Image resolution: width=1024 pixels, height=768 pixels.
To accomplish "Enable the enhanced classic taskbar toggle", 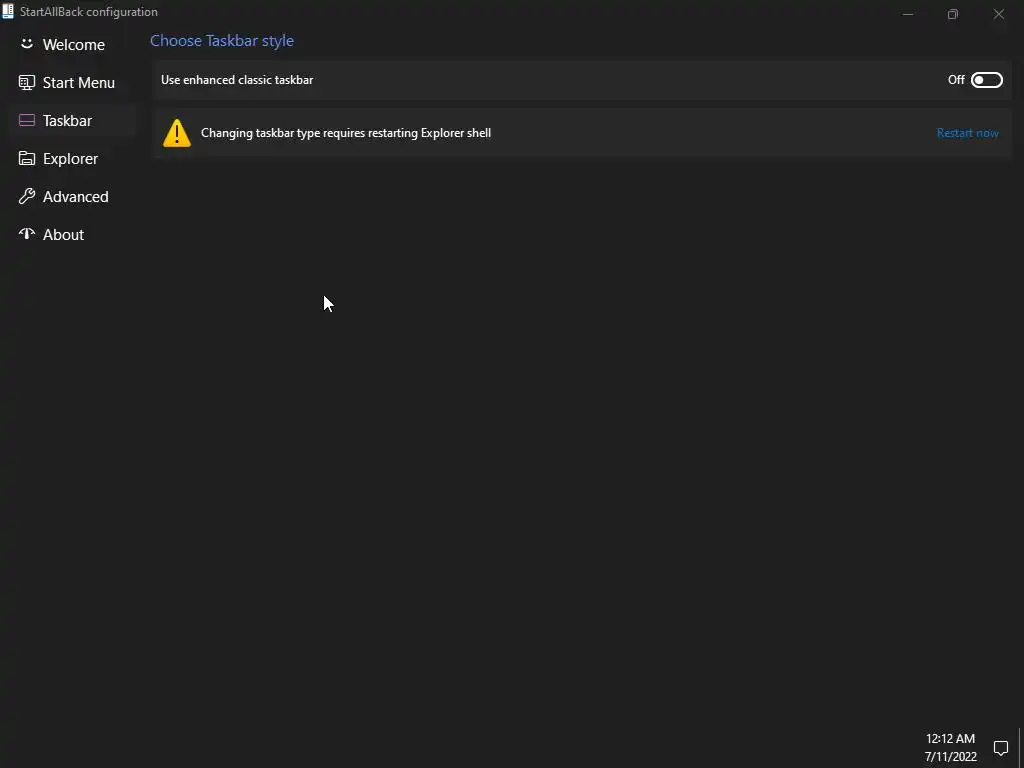I will click(x=986, y=80).
